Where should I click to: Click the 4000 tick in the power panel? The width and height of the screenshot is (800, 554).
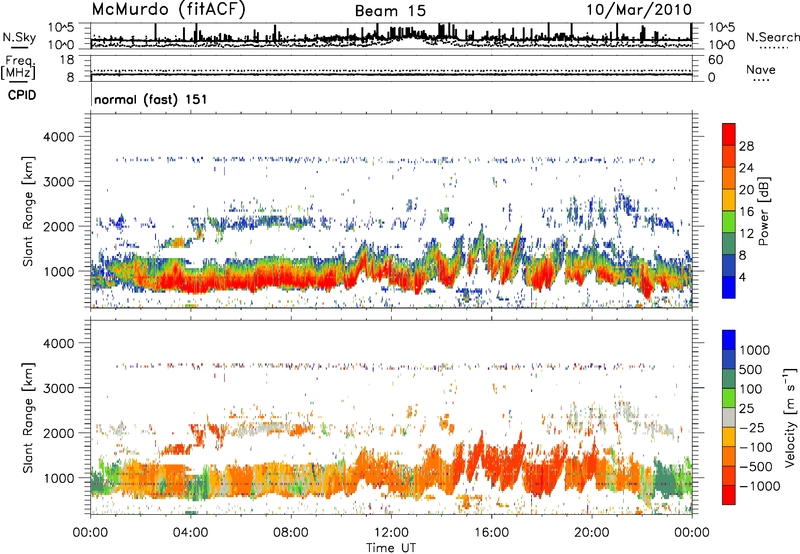tap(58, 137)
